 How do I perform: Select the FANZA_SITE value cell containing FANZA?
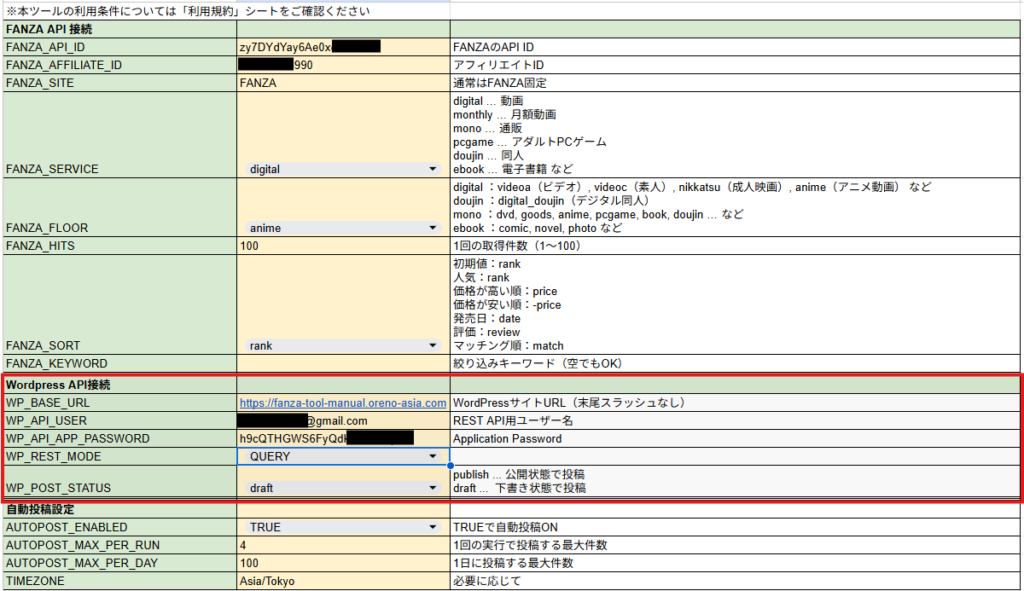coord(342,83)
